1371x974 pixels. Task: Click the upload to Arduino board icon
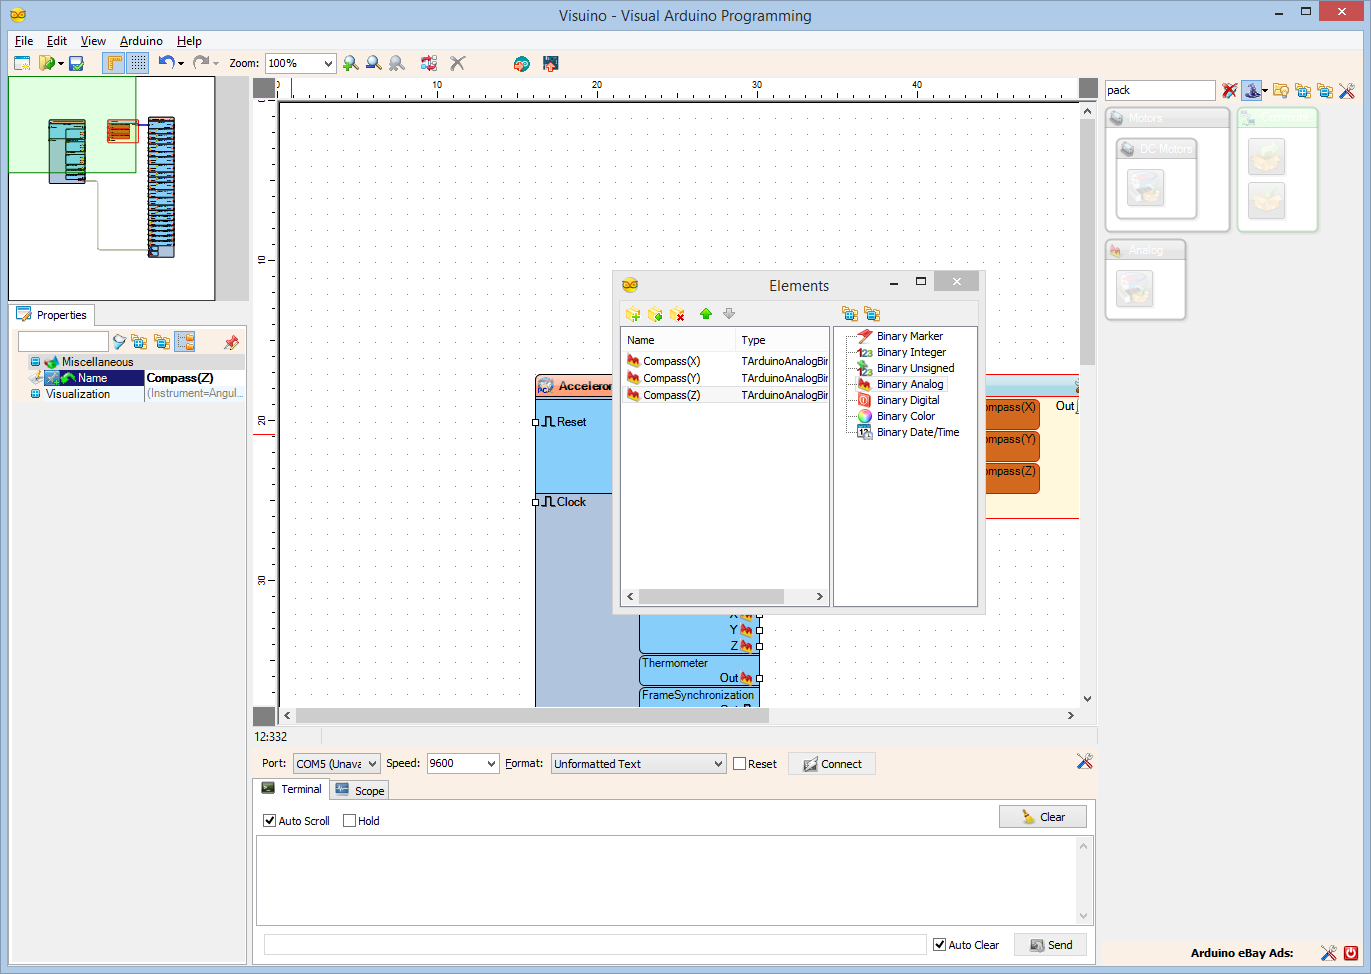point(550,63)
